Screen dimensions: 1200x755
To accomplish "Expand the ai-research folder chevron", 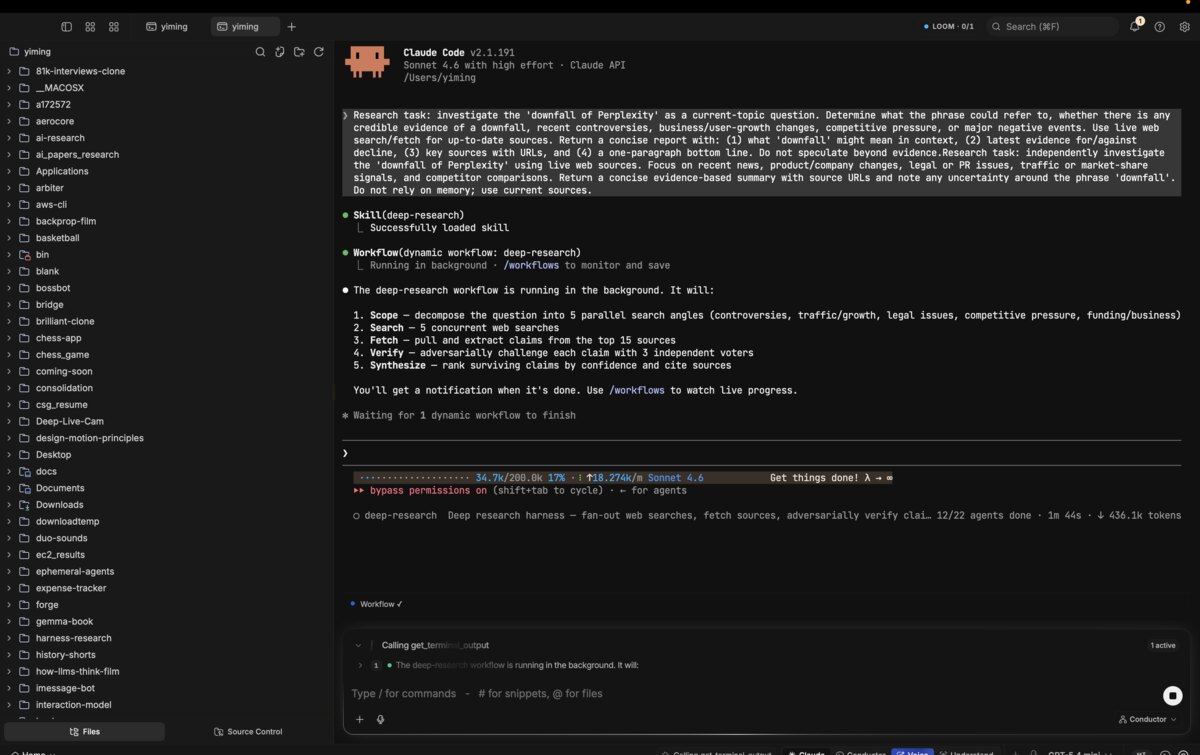I will coord(9,138).
